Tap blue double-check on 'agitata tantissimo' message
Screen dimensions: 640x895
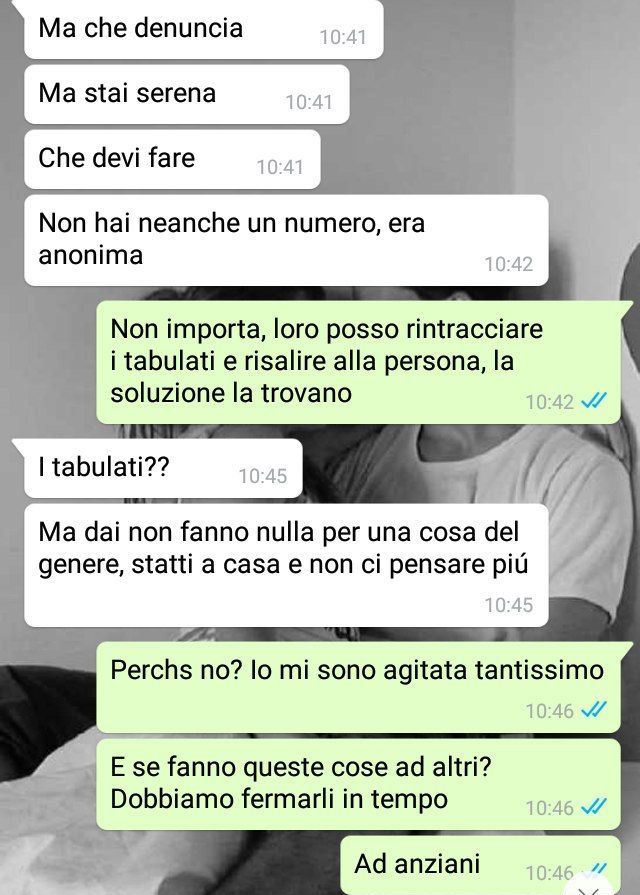594,709
